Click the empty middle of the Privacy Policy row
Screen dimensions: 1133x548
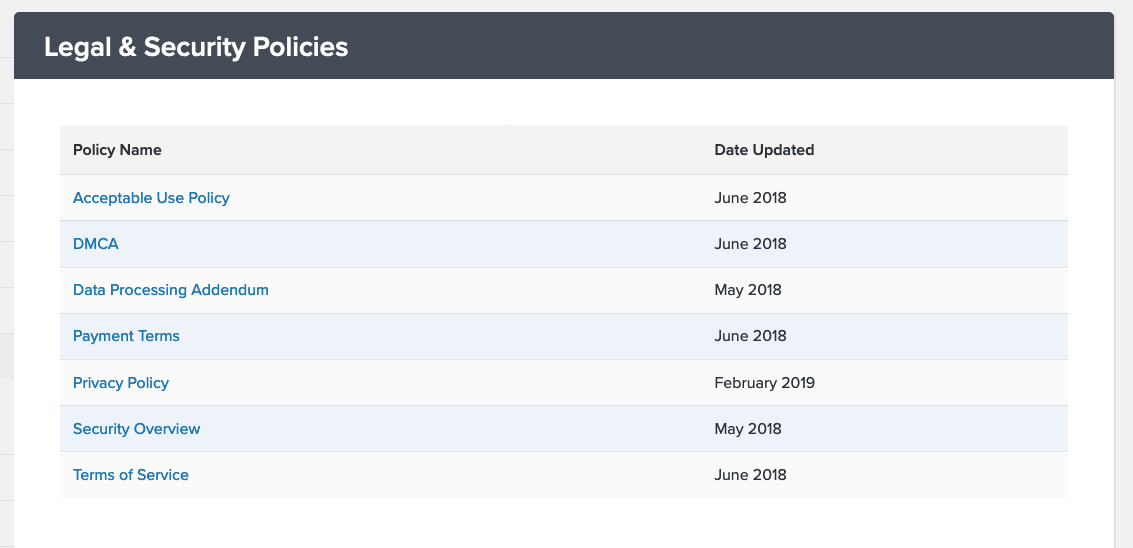pyautogui.click(x=441, y=382)
